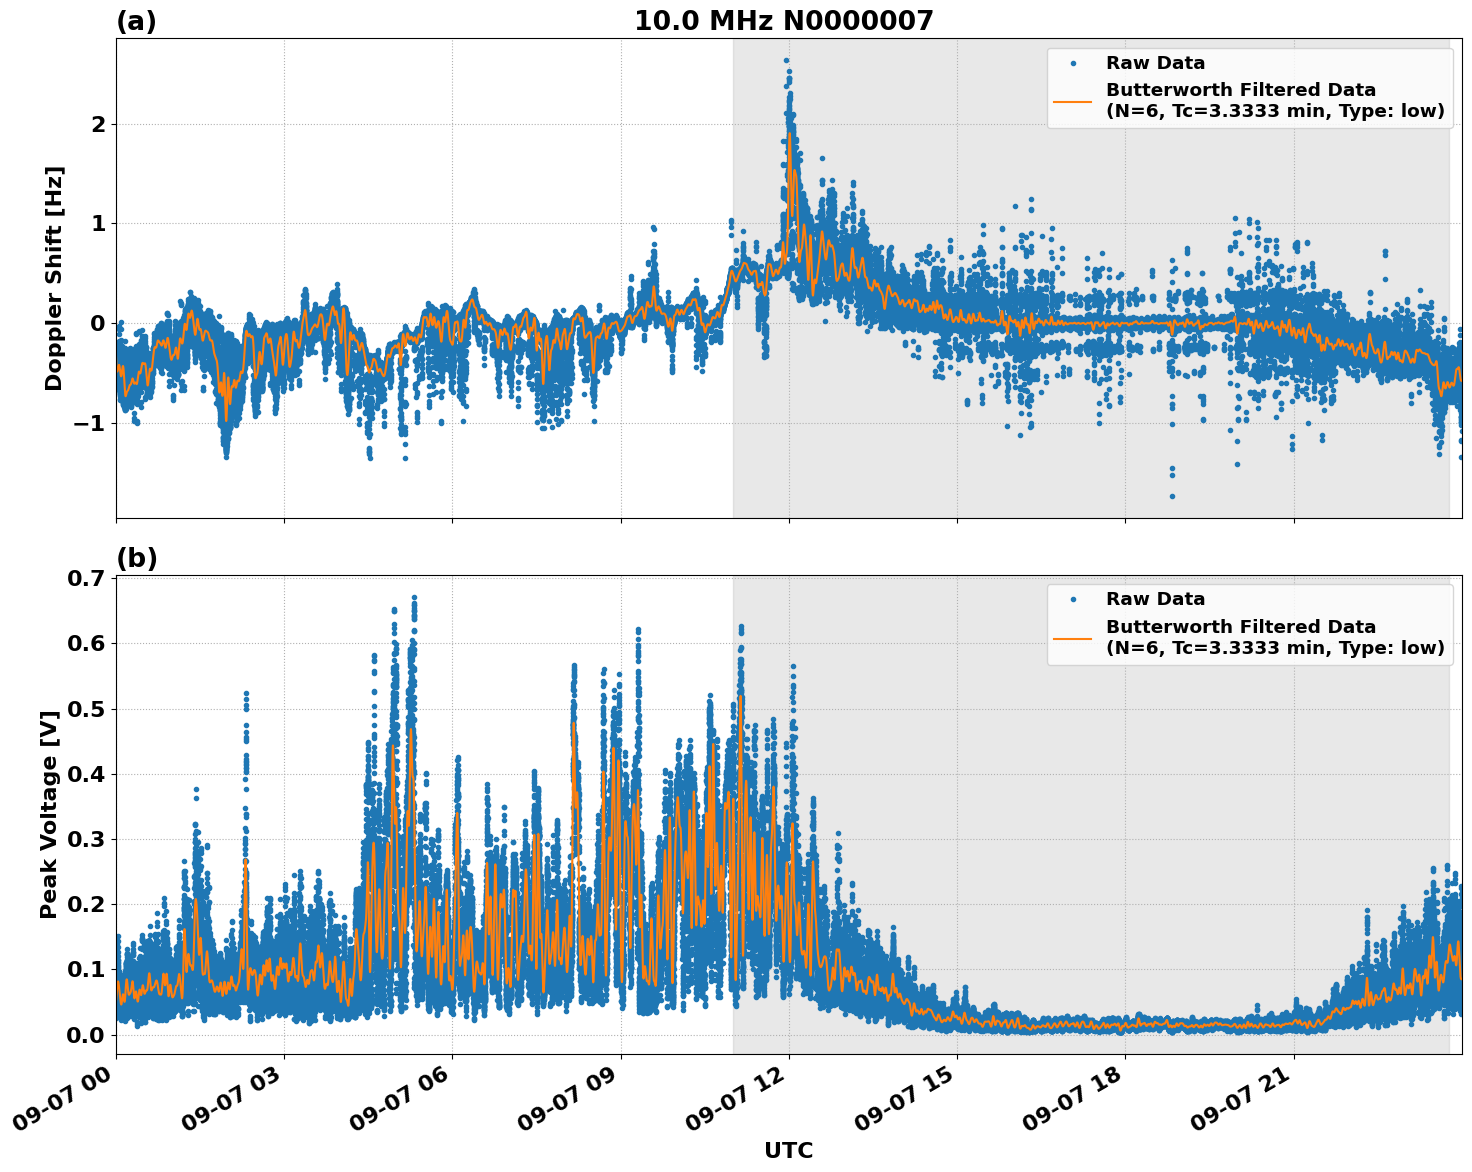The width and height of the screenshot is (1472, 1172).
Task: Select the panel label (b)
Action: 135,557
